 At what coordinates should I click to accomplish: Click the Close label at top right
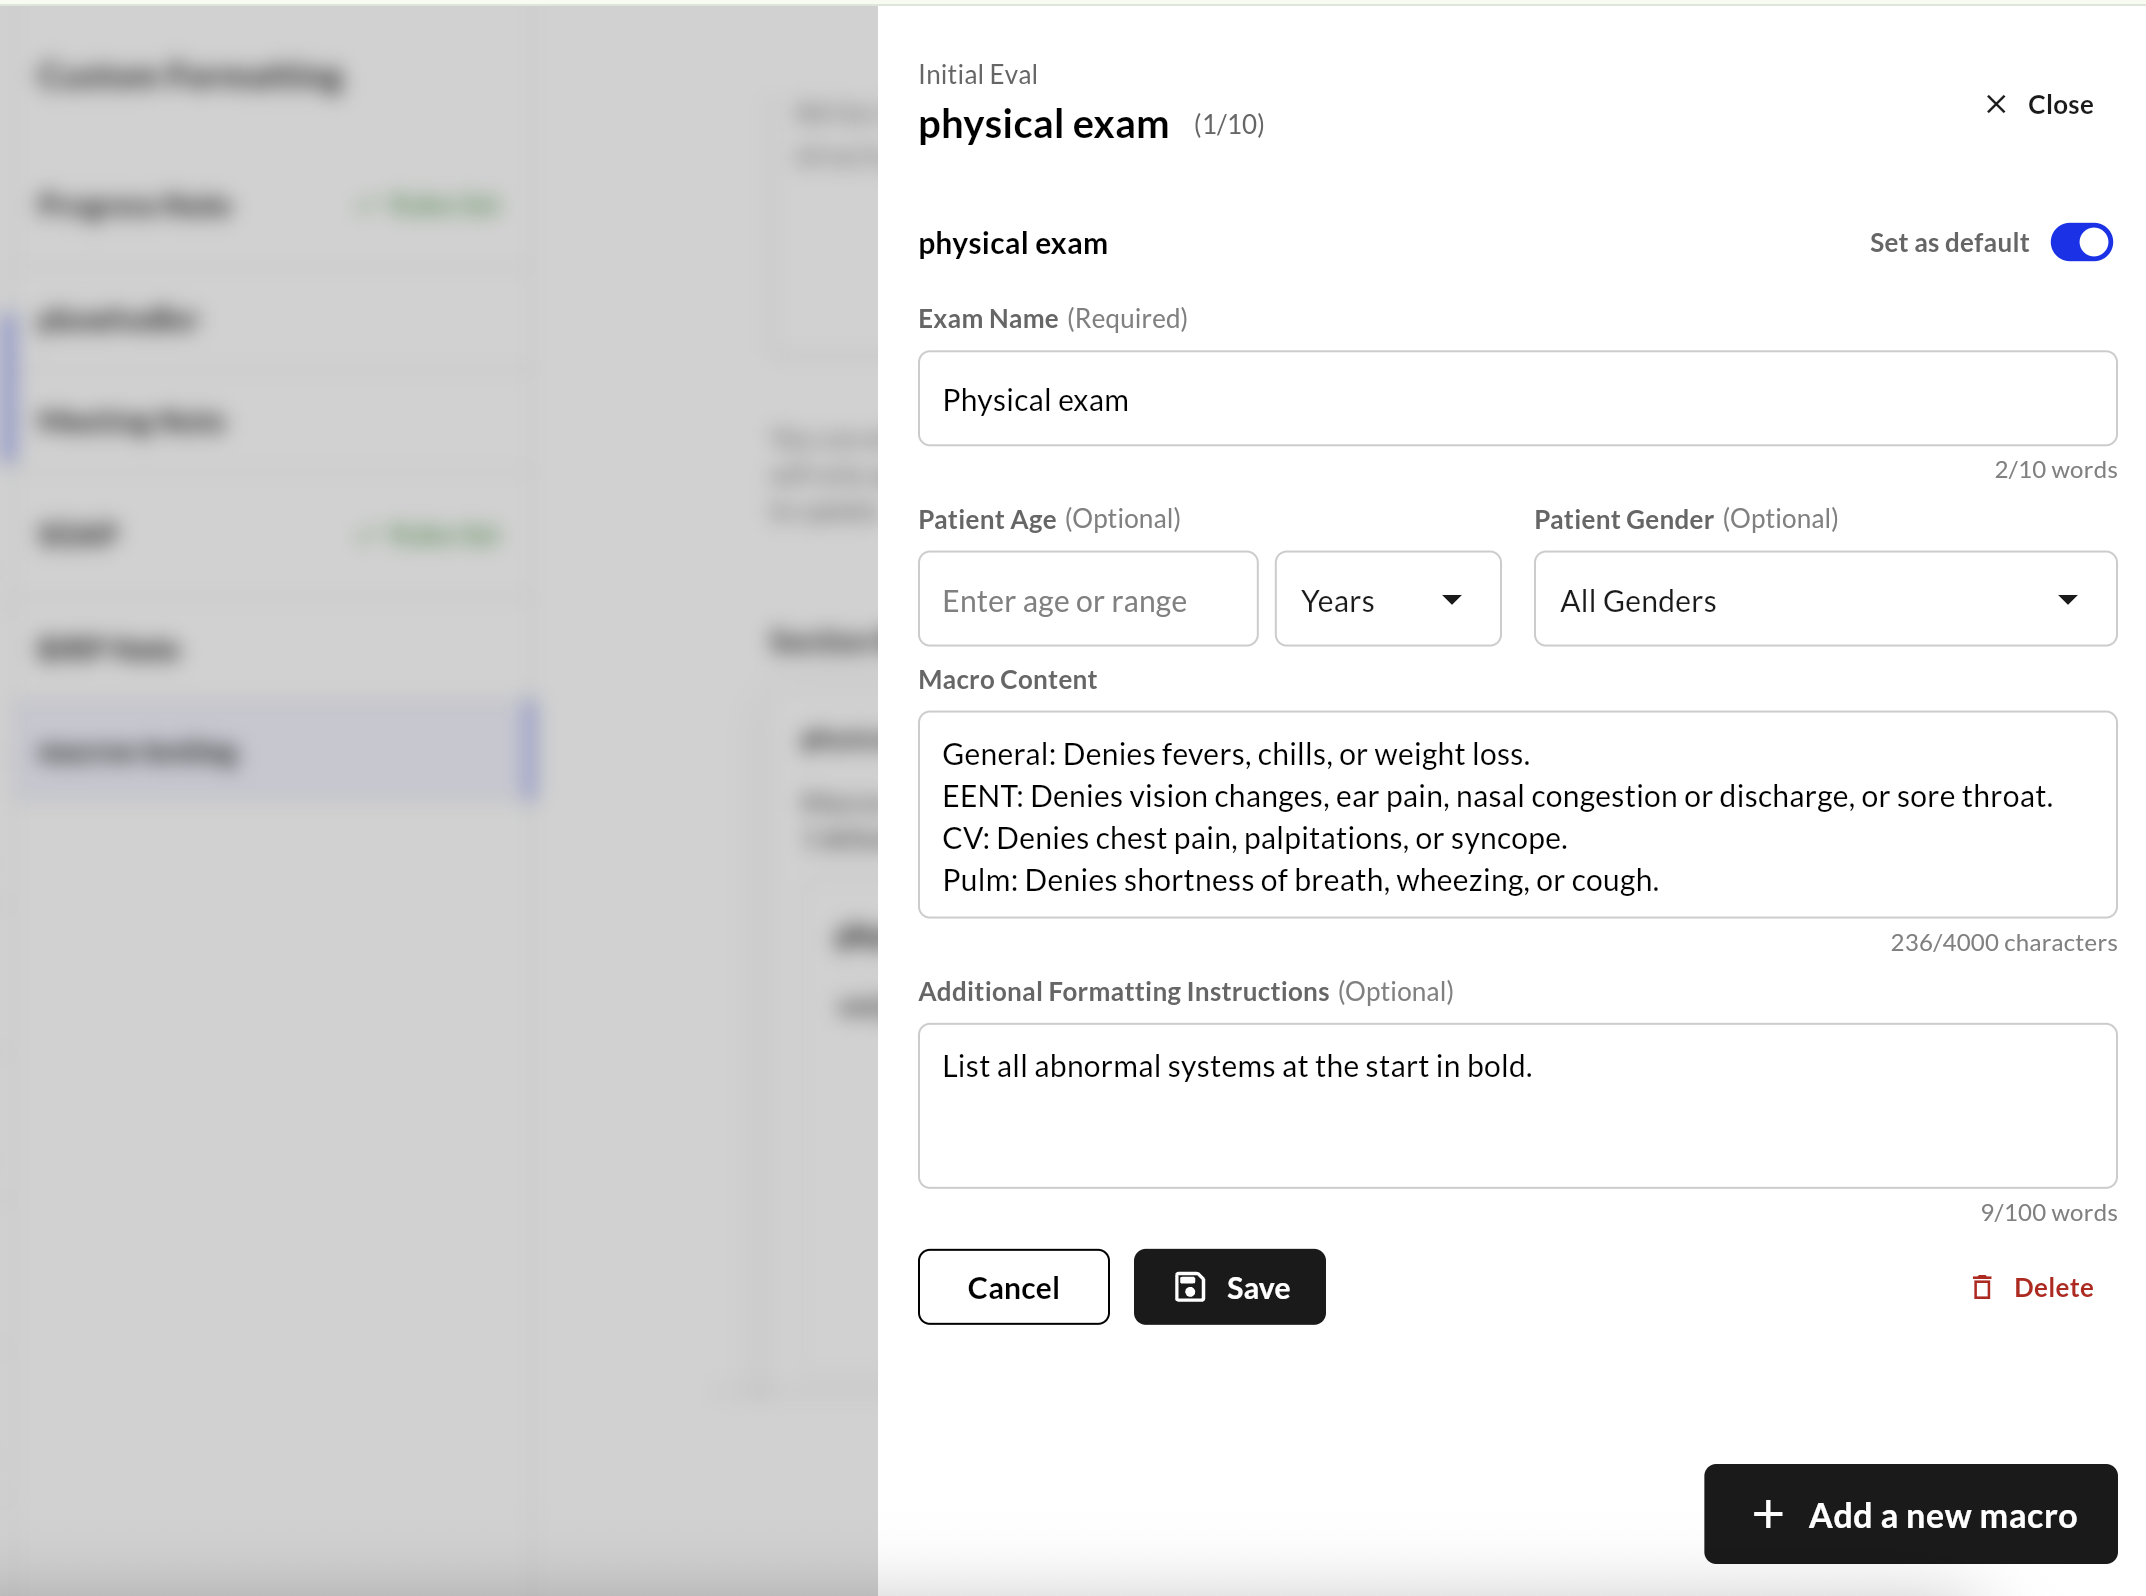[x=2060, y=104]
